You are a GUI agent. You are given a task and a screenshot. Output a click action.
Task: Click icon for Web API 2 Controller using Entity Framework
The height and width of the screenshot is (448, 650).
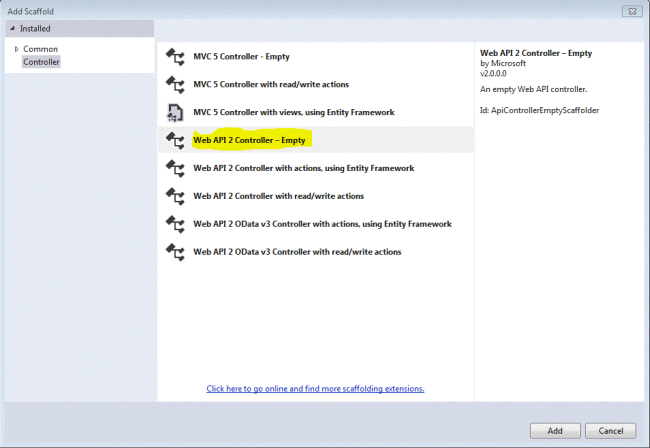click(x=175, y=168)
